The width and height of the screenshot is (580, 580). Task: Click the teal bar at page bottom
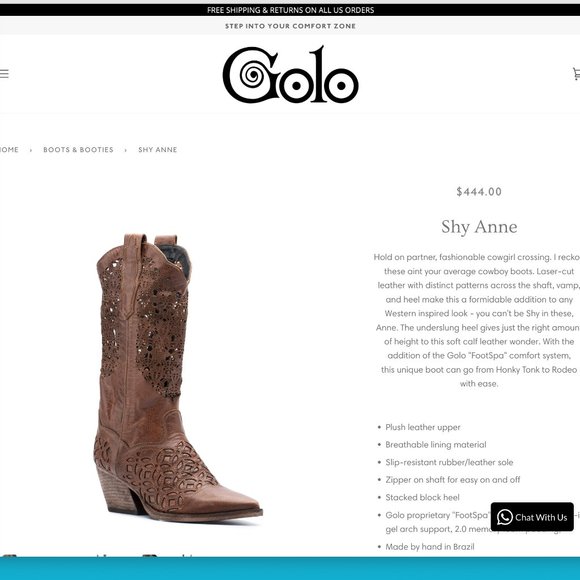[x=290, y=568]
